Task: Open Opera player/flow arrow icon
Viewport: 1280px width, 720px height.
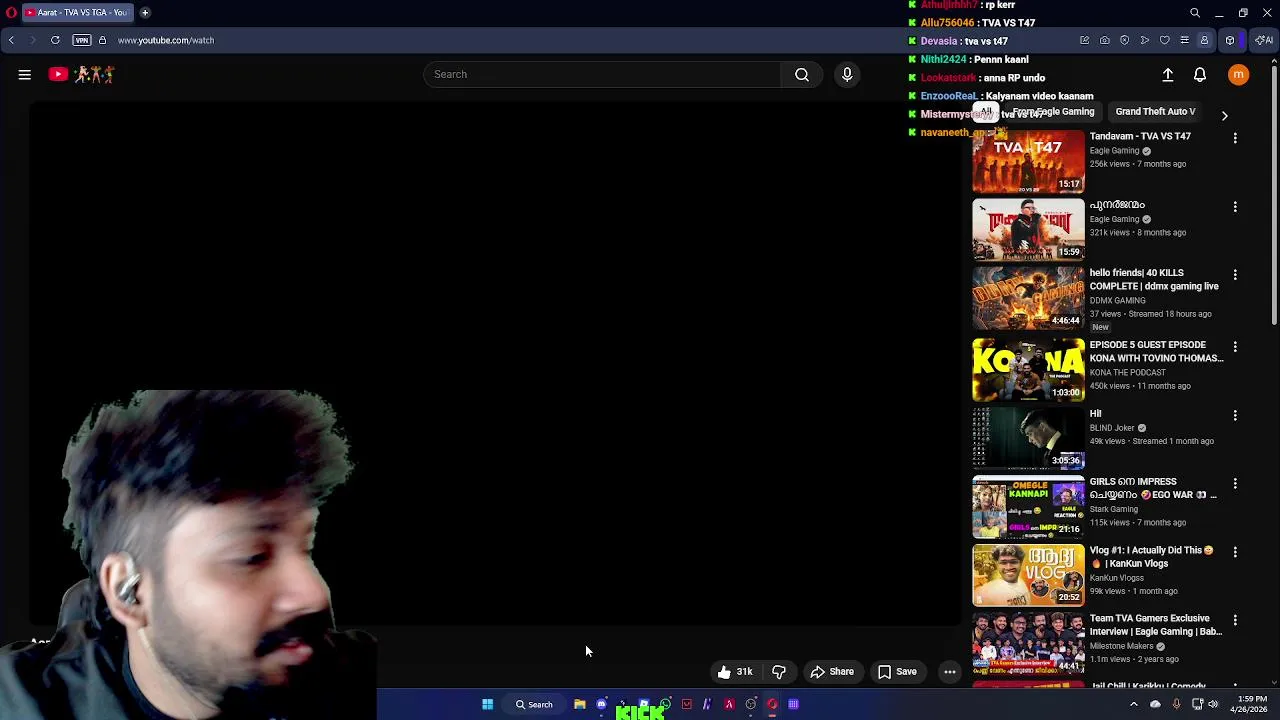Action: (1145, 40)
